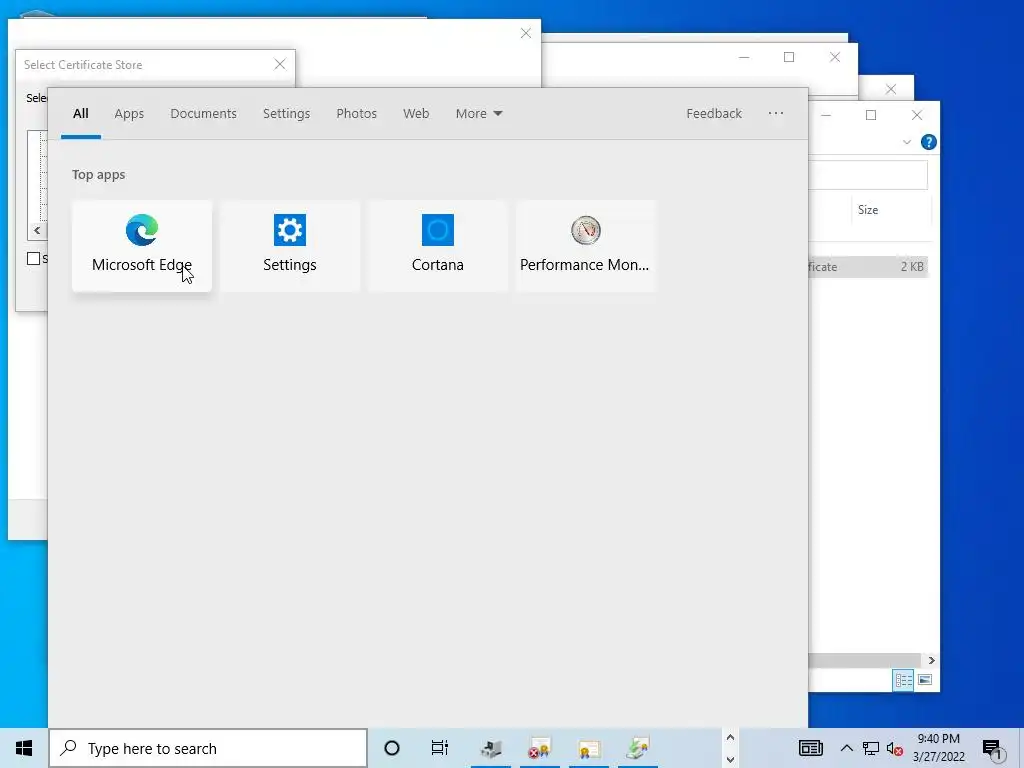Expand the More filter dropdown
This screenshot has width=1024, height=768.
479,114
